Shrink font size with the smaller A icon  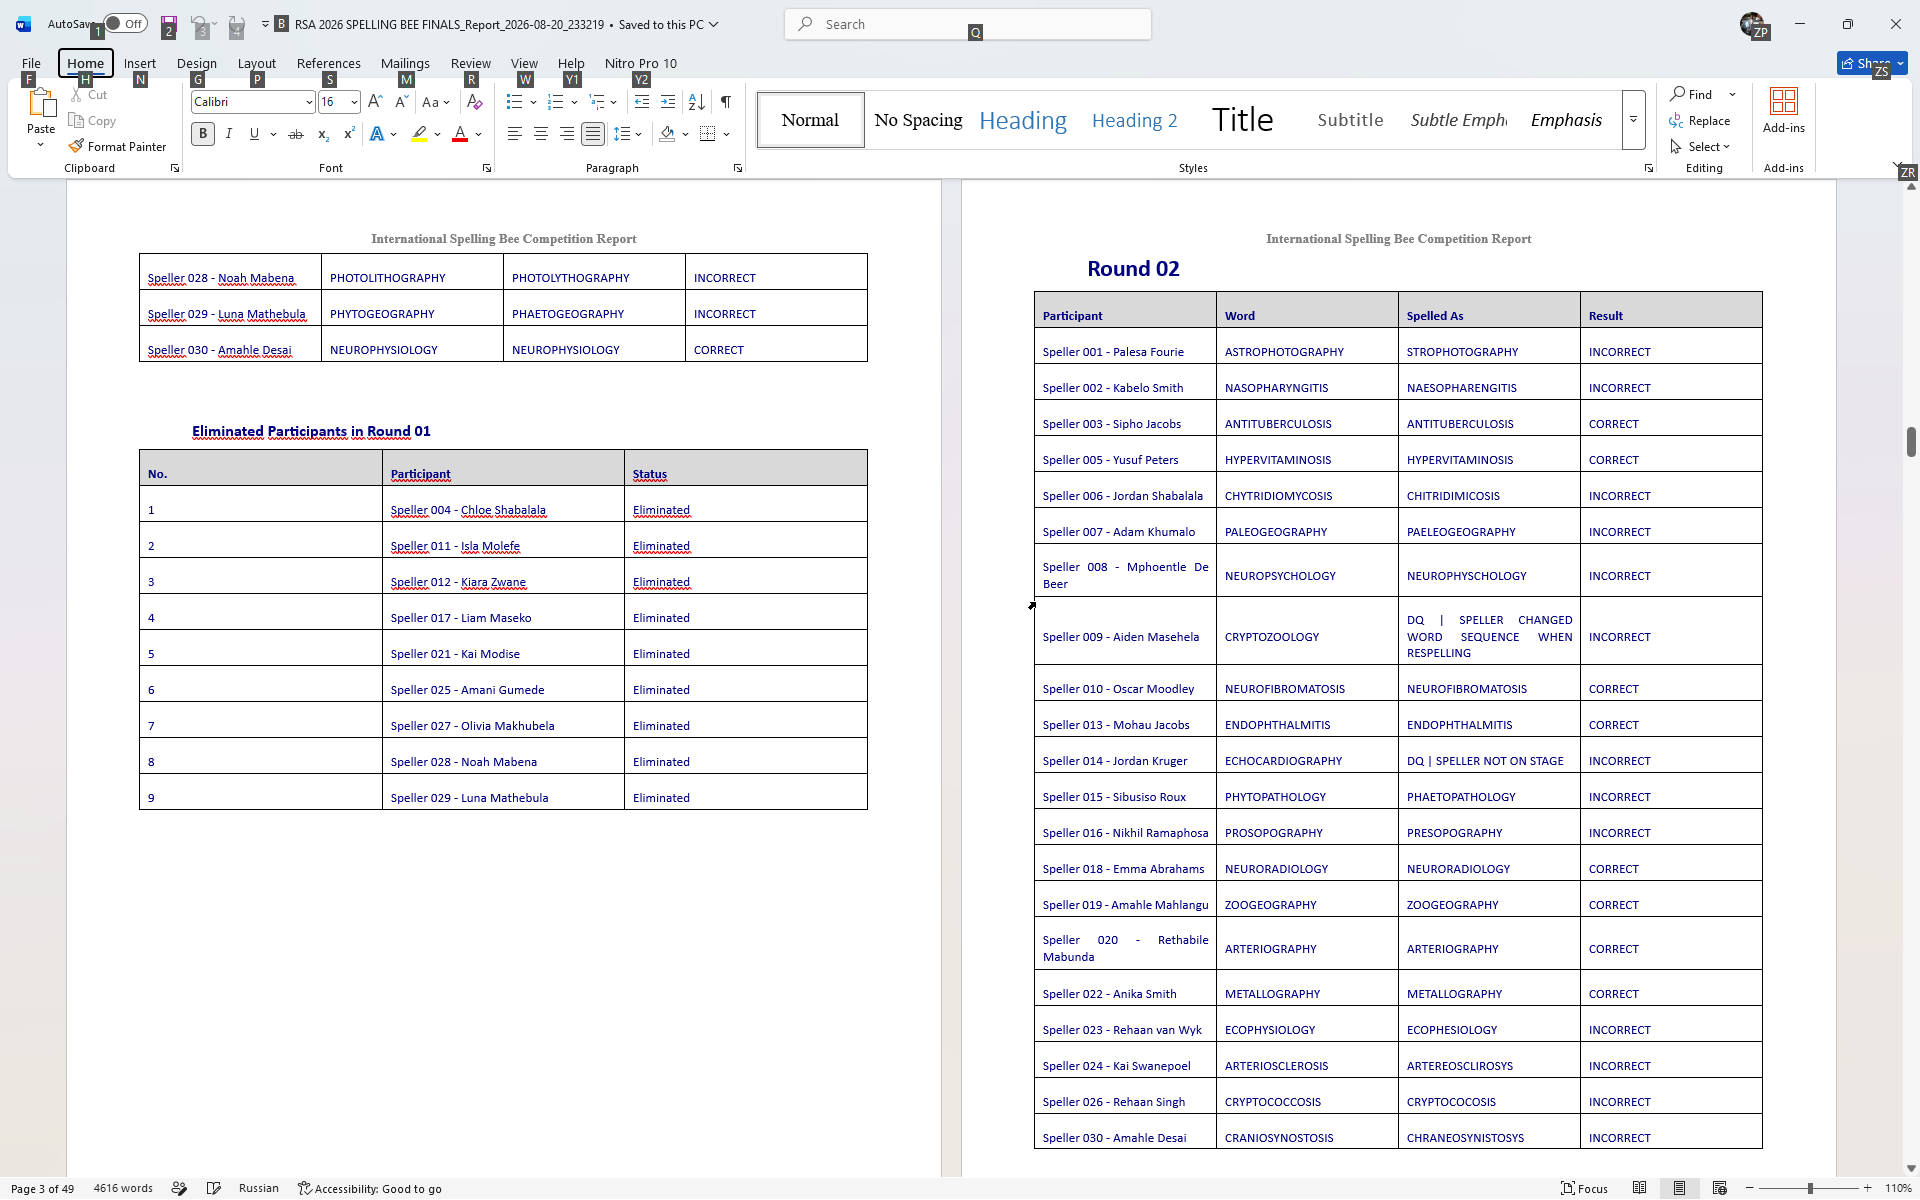[x=401, y=102]
